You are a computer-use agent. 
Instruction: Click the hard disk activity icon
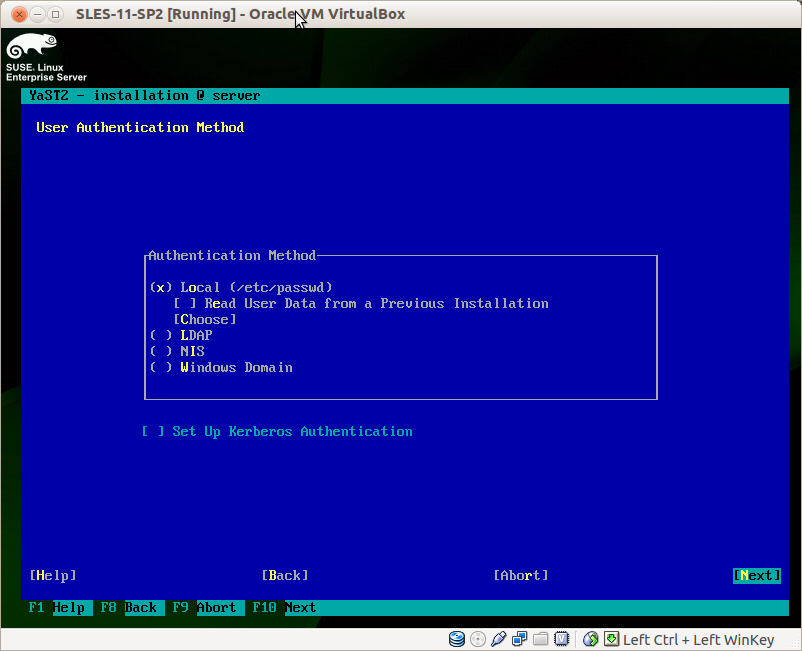457,639
